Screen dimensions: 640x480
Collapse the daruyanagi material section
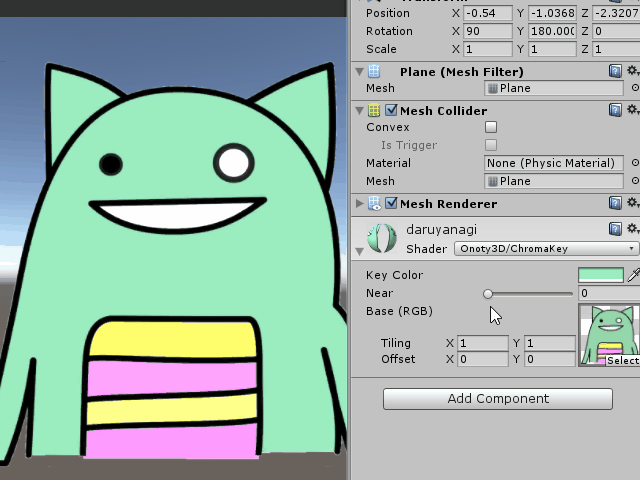[x=360, y=251]
